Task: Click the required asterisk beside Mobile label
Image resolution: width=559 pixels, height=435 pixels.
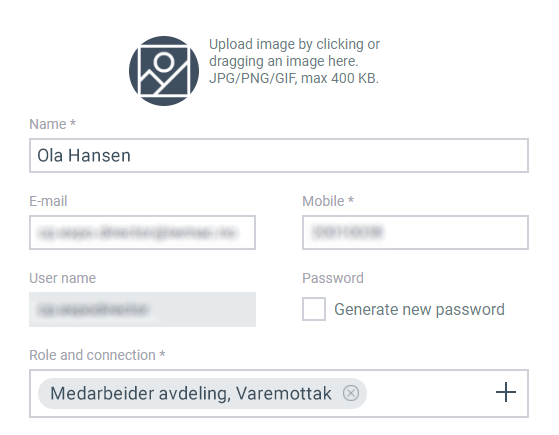Action: (x=351, y=200)
